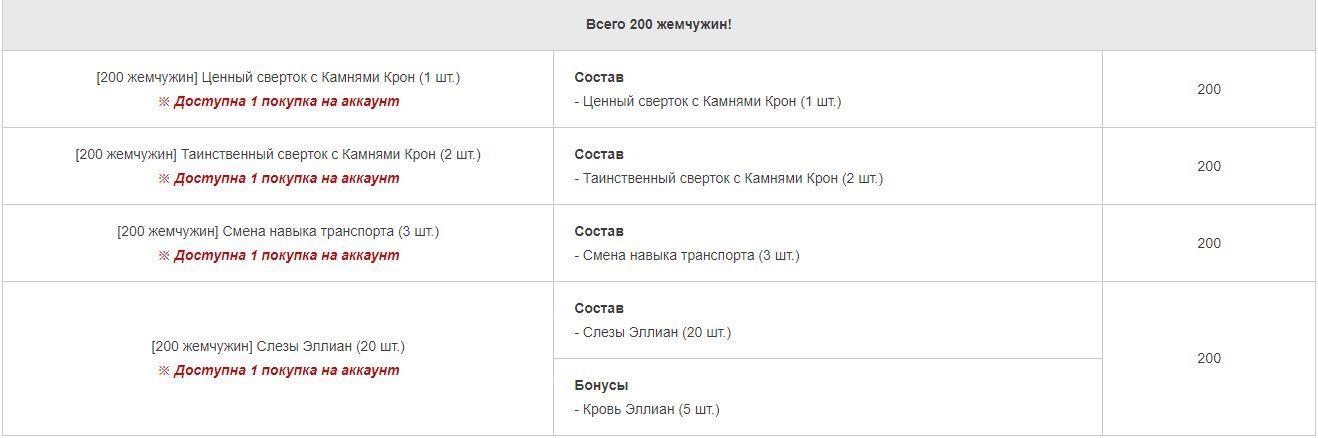The image size is (1318, 438).
Task: Click the price 200 in the Ценный сверток row
Action: click(x=1209, y=89)
